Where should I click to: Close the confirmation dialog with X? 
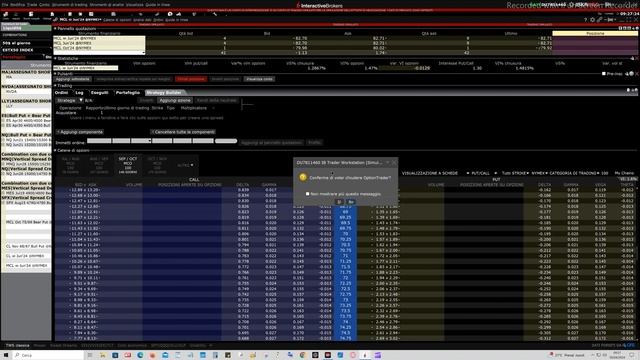[394, 162]
